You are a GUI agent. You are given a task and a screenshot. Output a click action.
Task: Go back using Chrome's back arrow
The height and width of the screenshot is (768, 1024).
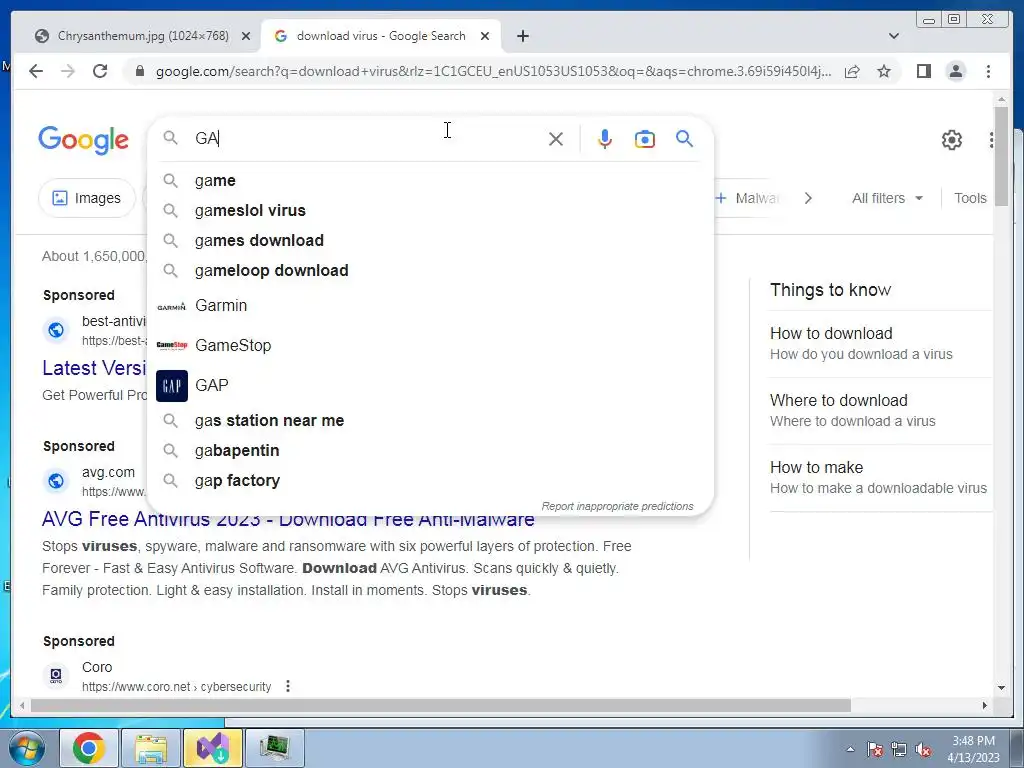pos(36,71)
